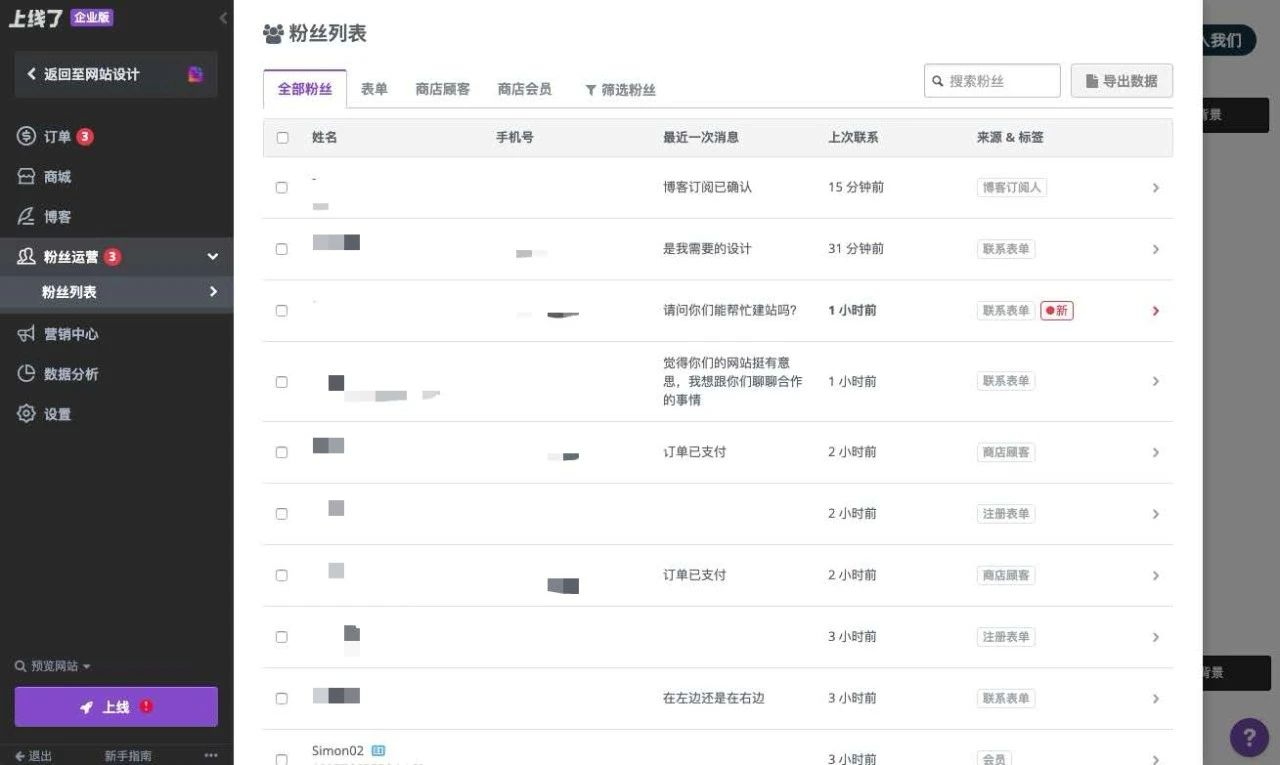Switch to the 表单 tab
The height and width of the screenshot is (765, 1280).
pyautogui.click(x=374, y=89)
